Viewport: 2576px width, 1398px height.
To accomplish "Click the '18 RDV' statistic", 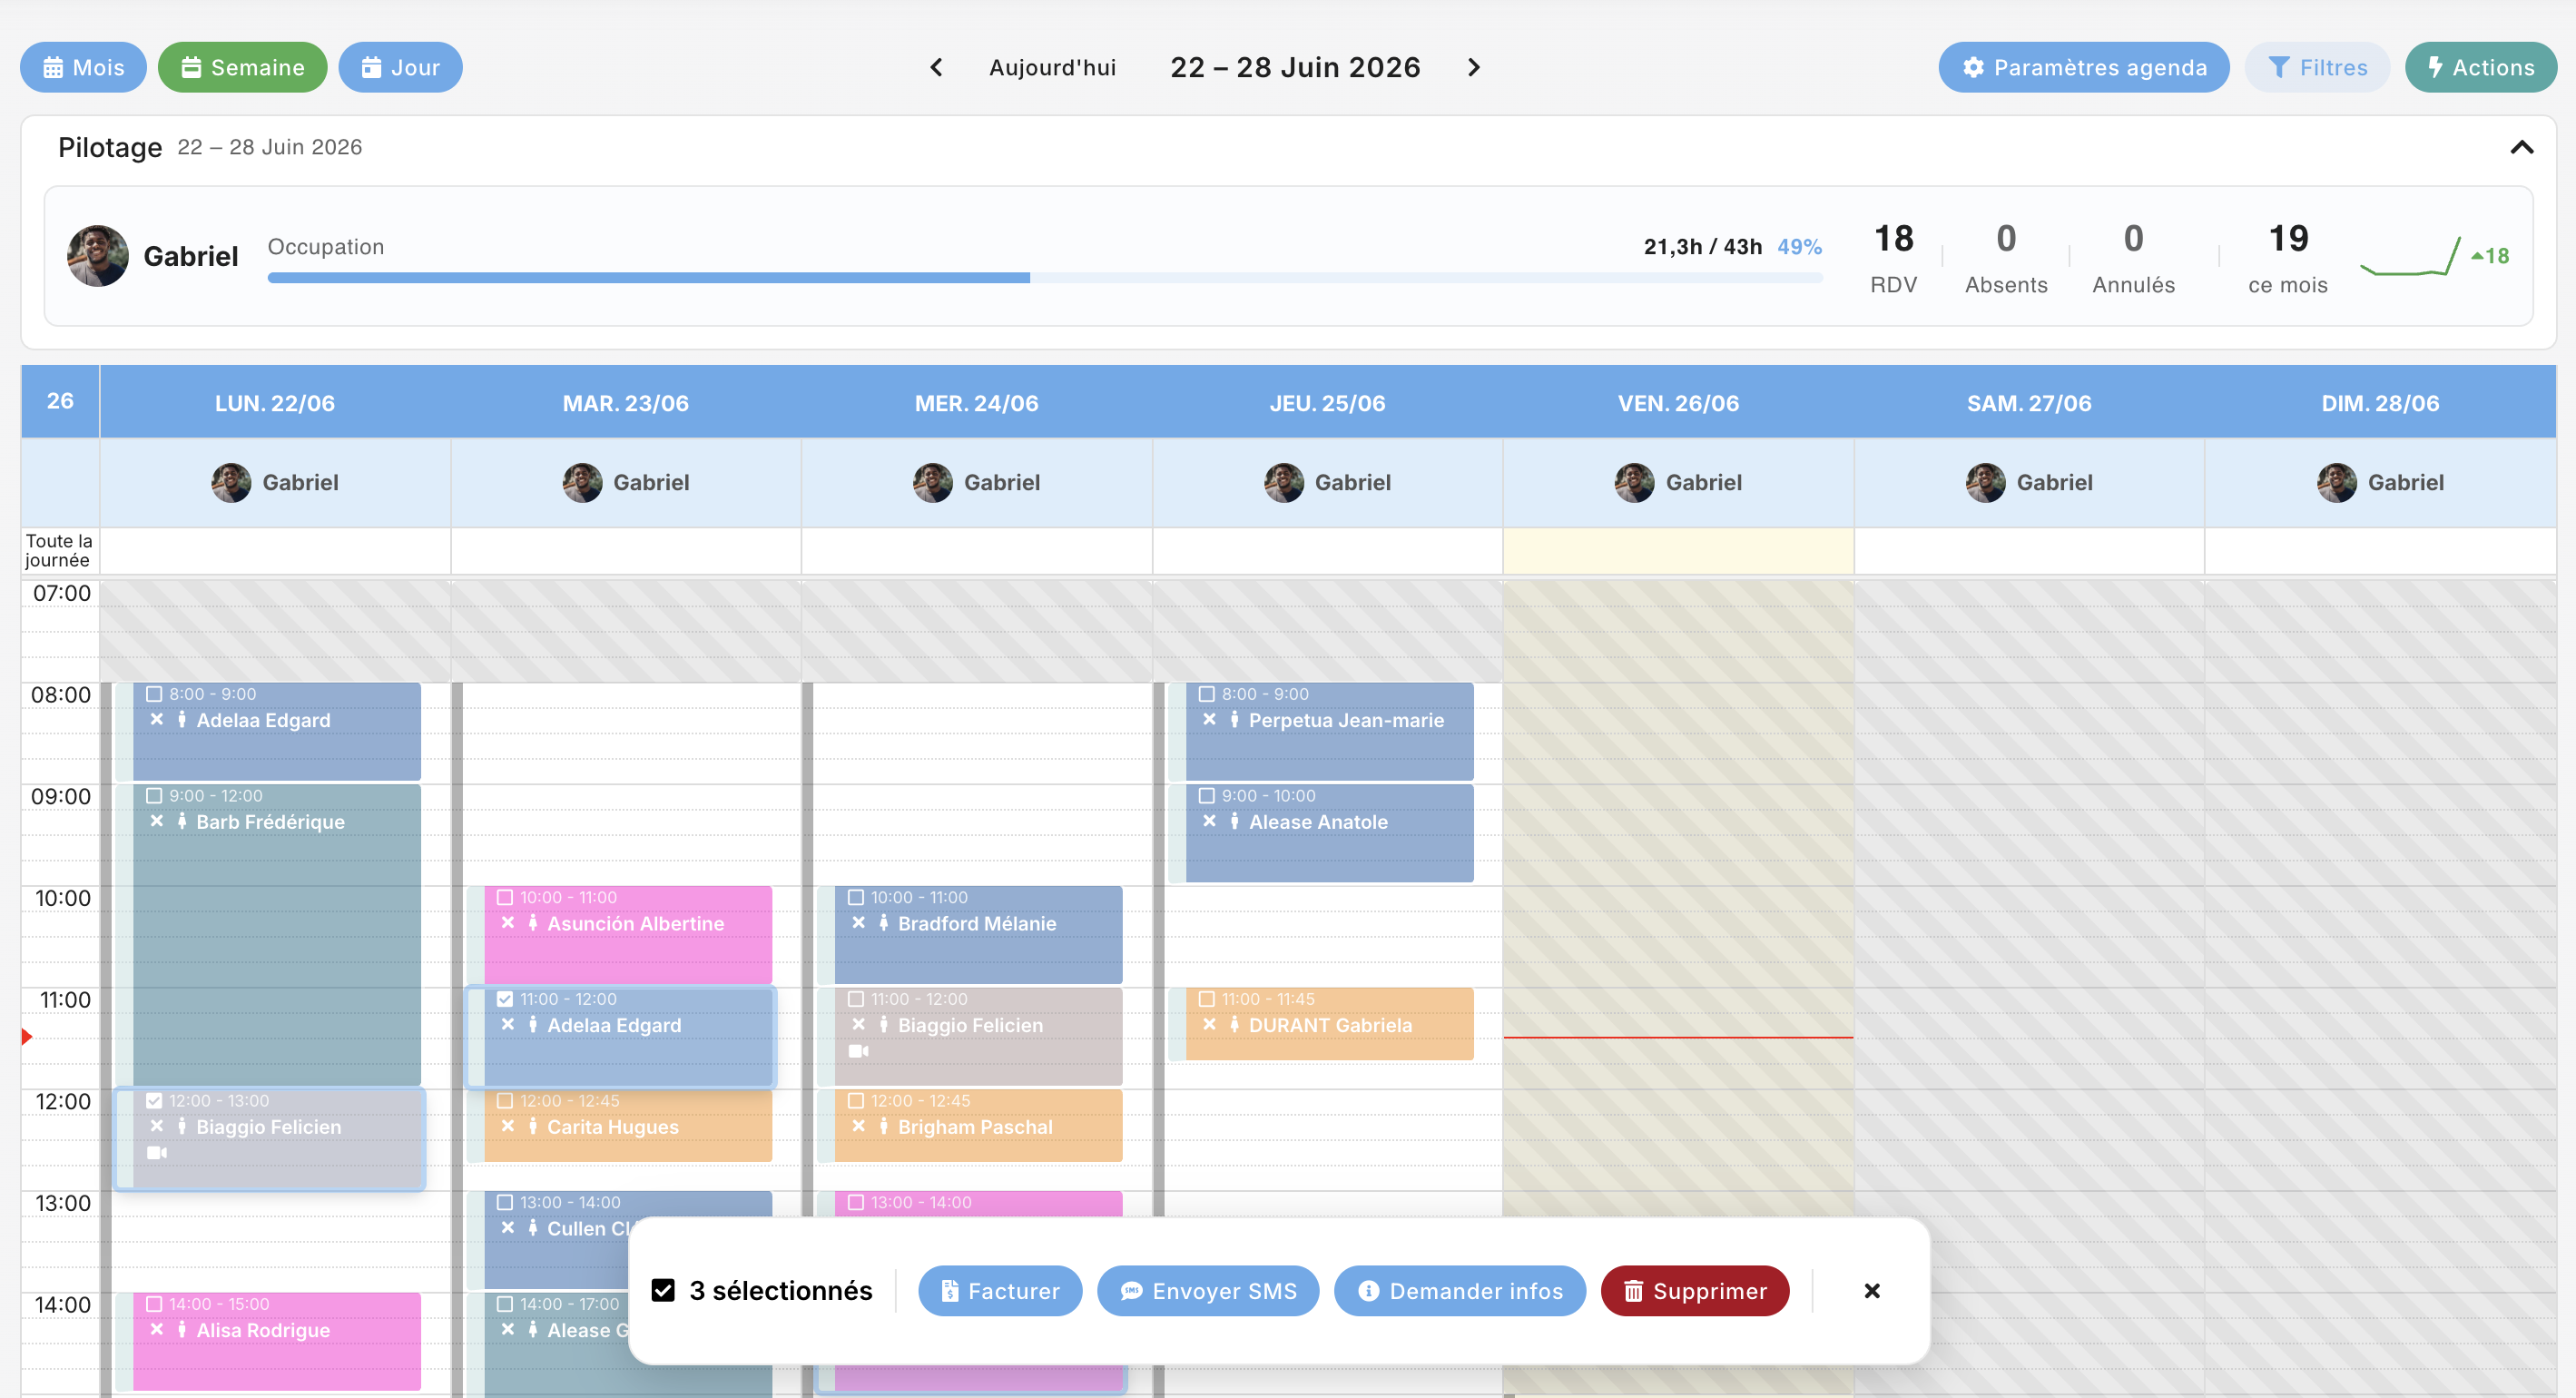I will tap(1893, 258).
